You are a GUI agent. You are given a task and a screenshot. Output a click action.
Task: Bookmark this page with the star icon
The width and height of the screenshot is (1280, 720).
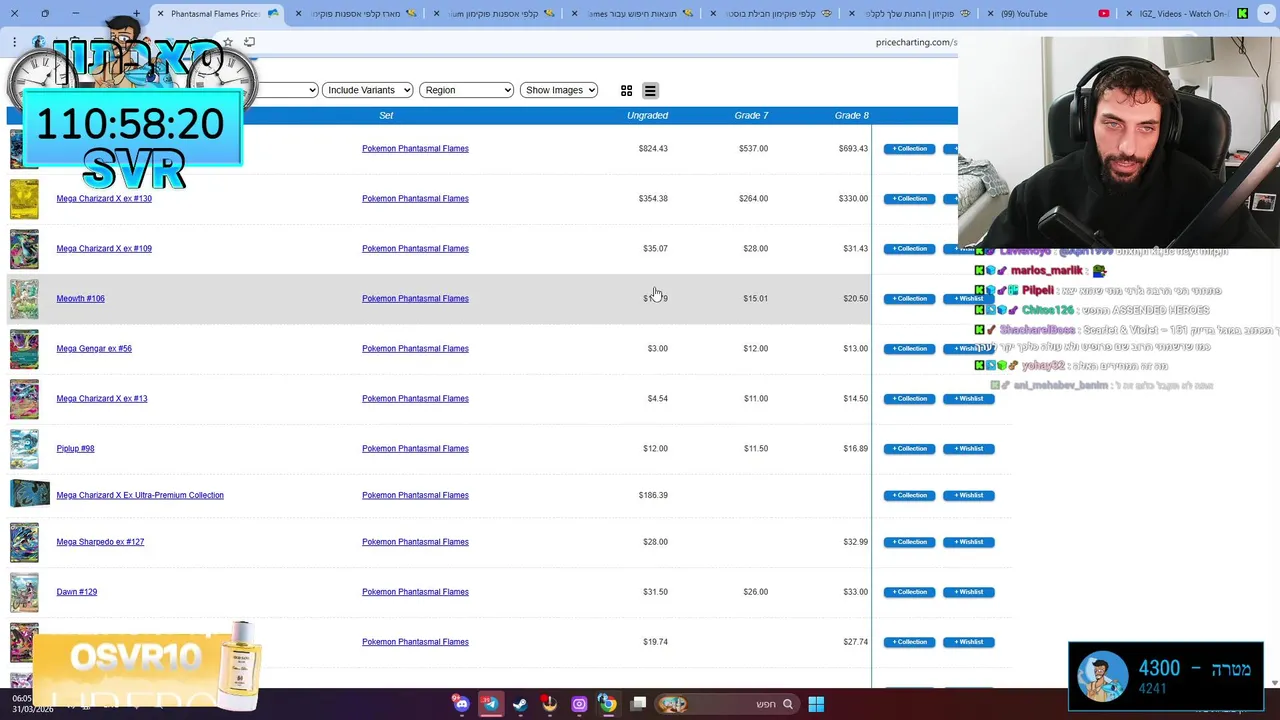coord(228,42)
